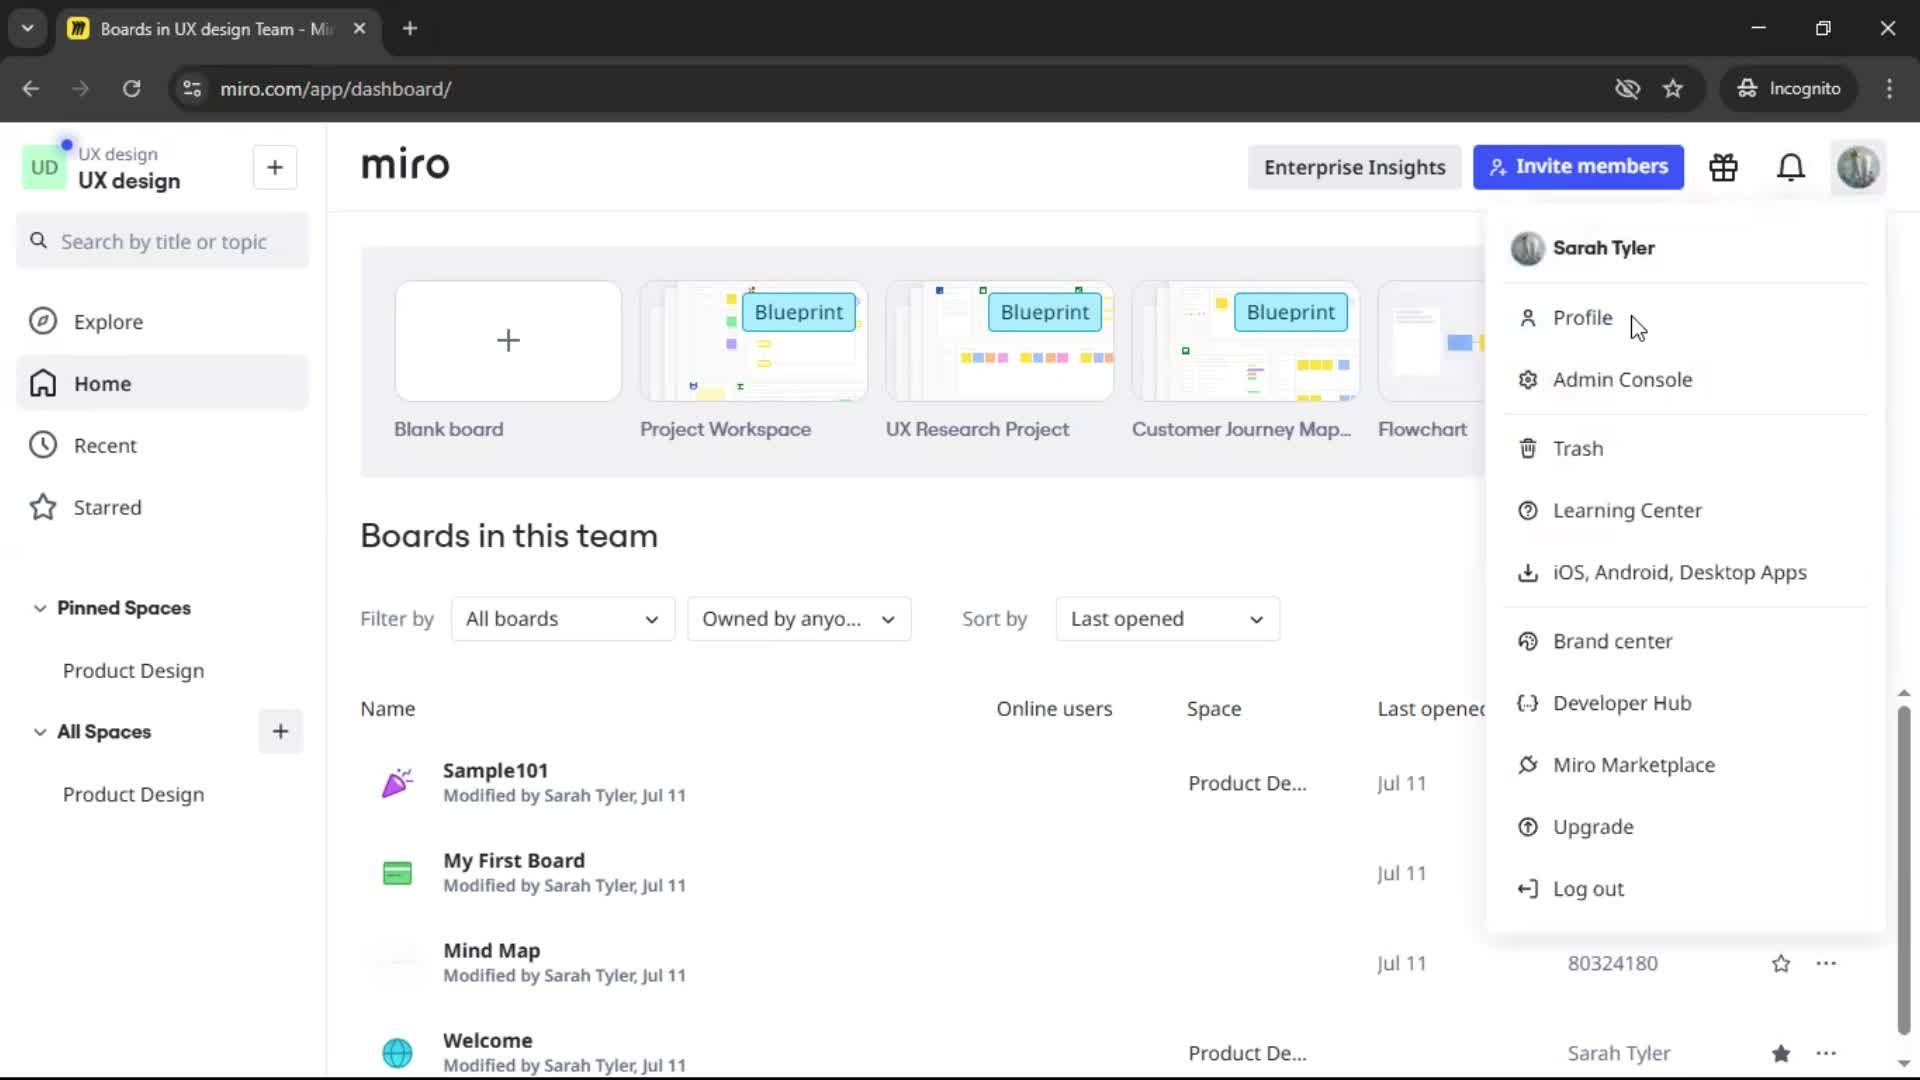Collapse the Pinned Spaces section
Viewport: 1920px width, 1080px height.
coord(40,608)
